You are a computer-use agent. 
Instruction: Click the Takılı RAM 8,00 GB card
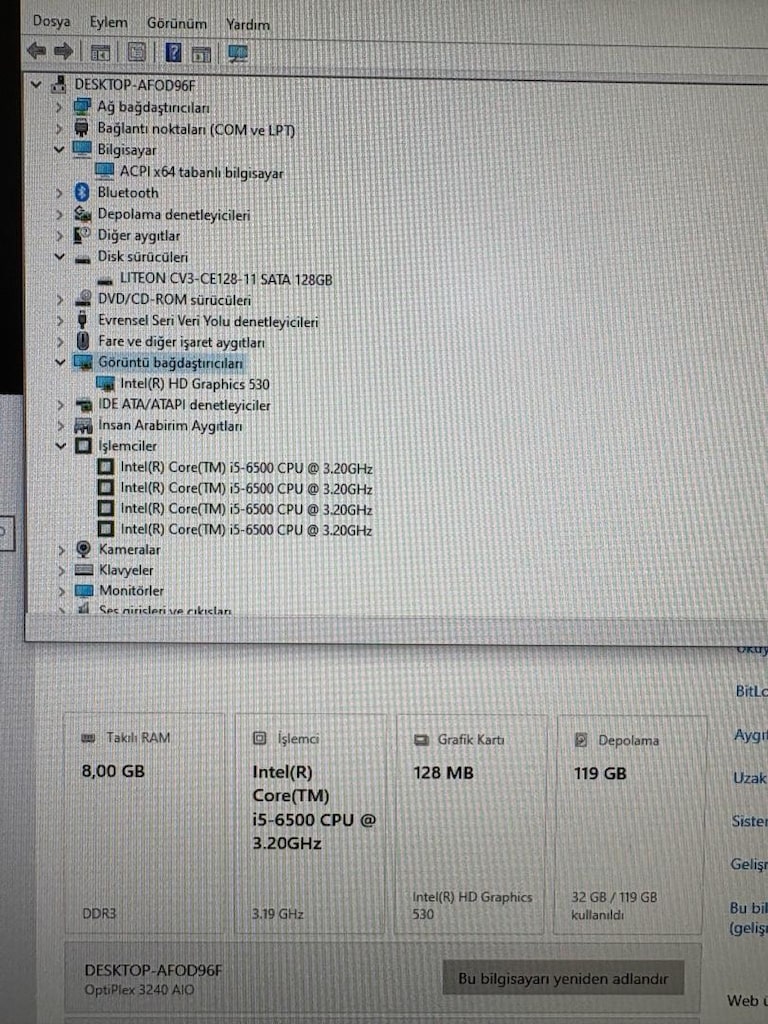144,824
